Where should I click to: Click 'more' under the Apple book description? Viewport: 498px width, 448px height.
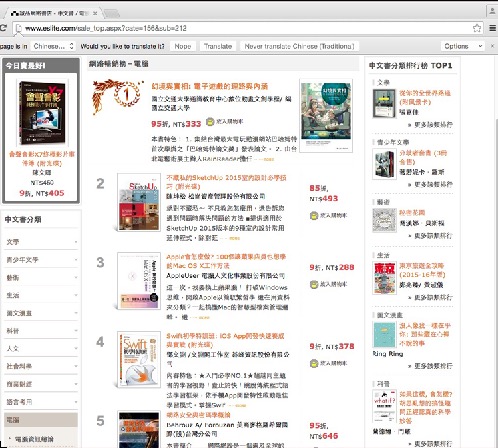[204, 318]
